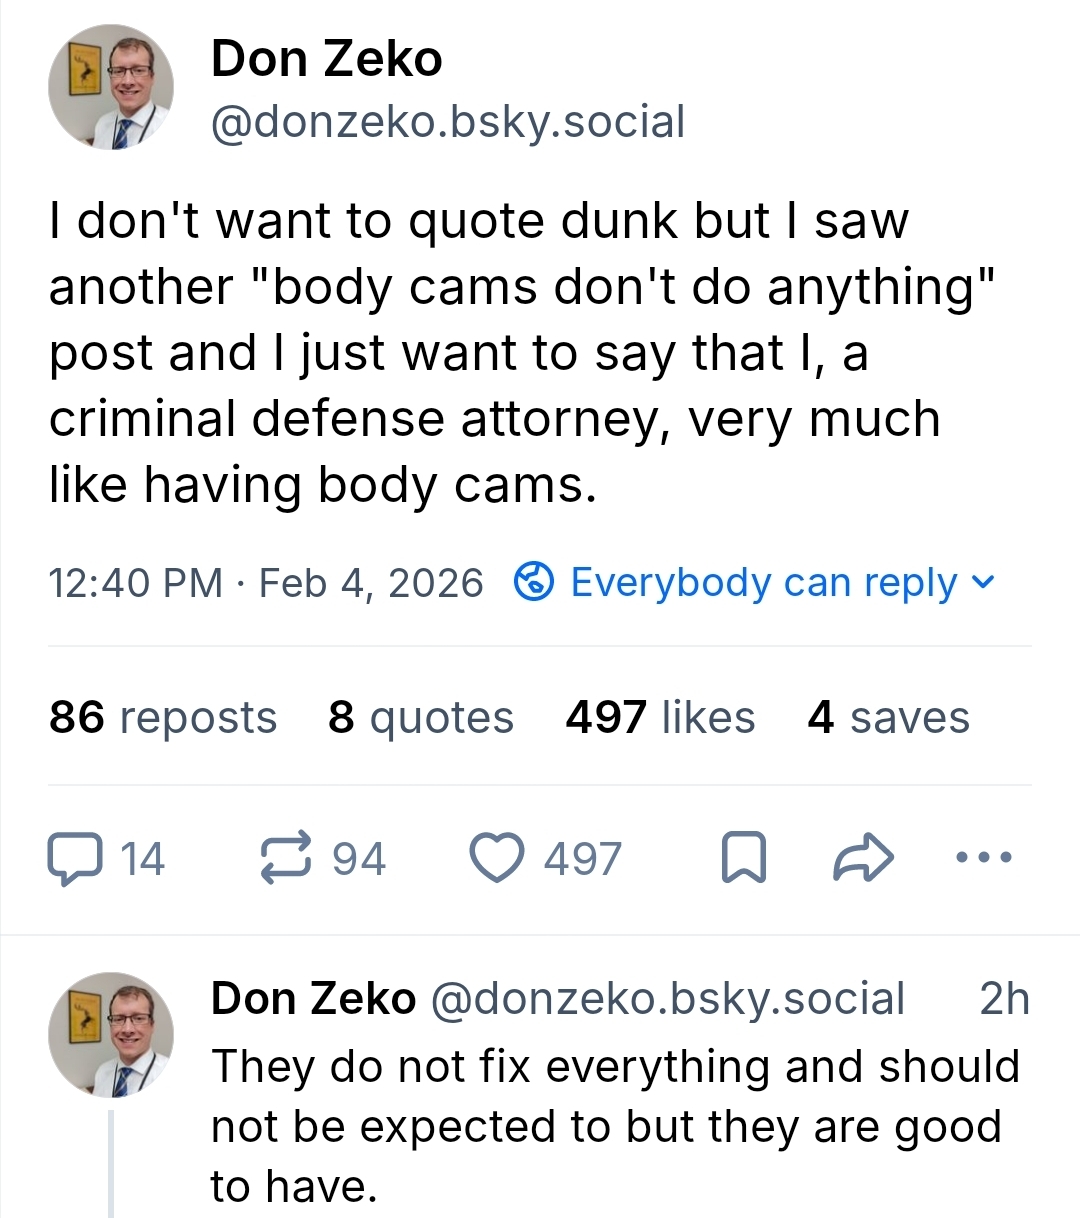Open the reply text about body cams

(614, 1126)
